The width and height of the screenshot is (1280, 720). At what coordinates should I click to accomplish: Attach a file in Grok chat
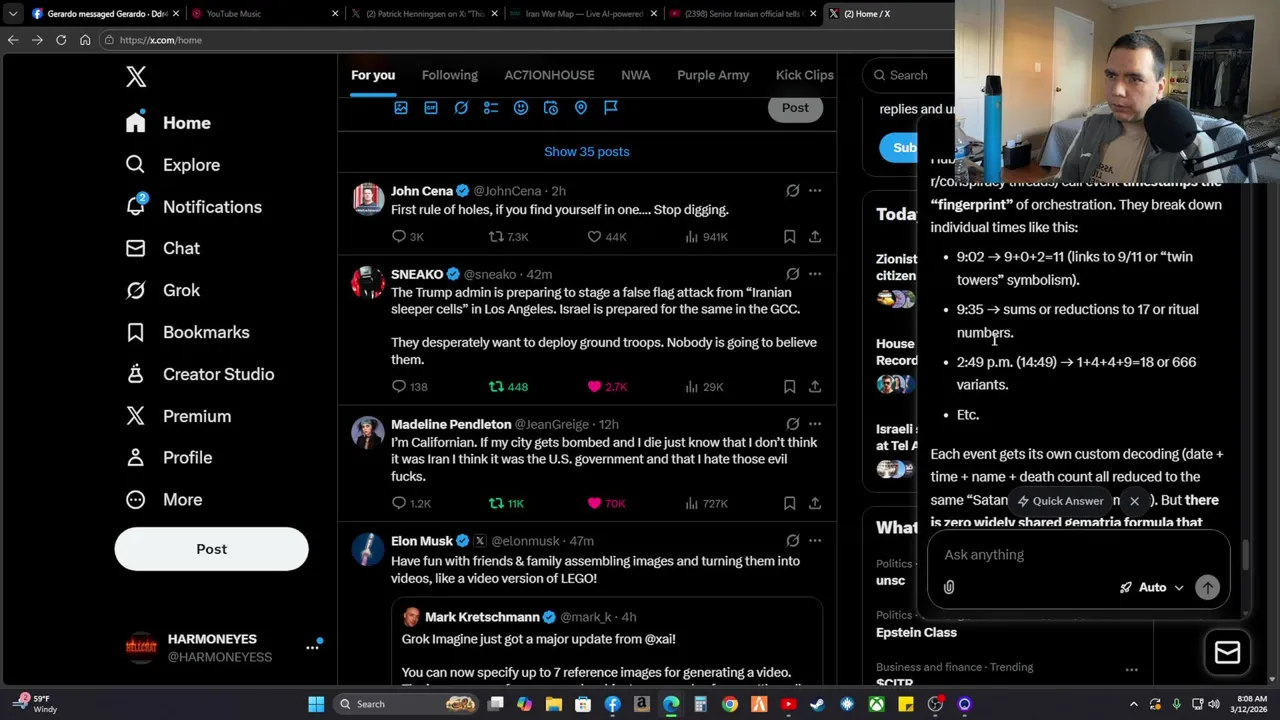[949, 588]
